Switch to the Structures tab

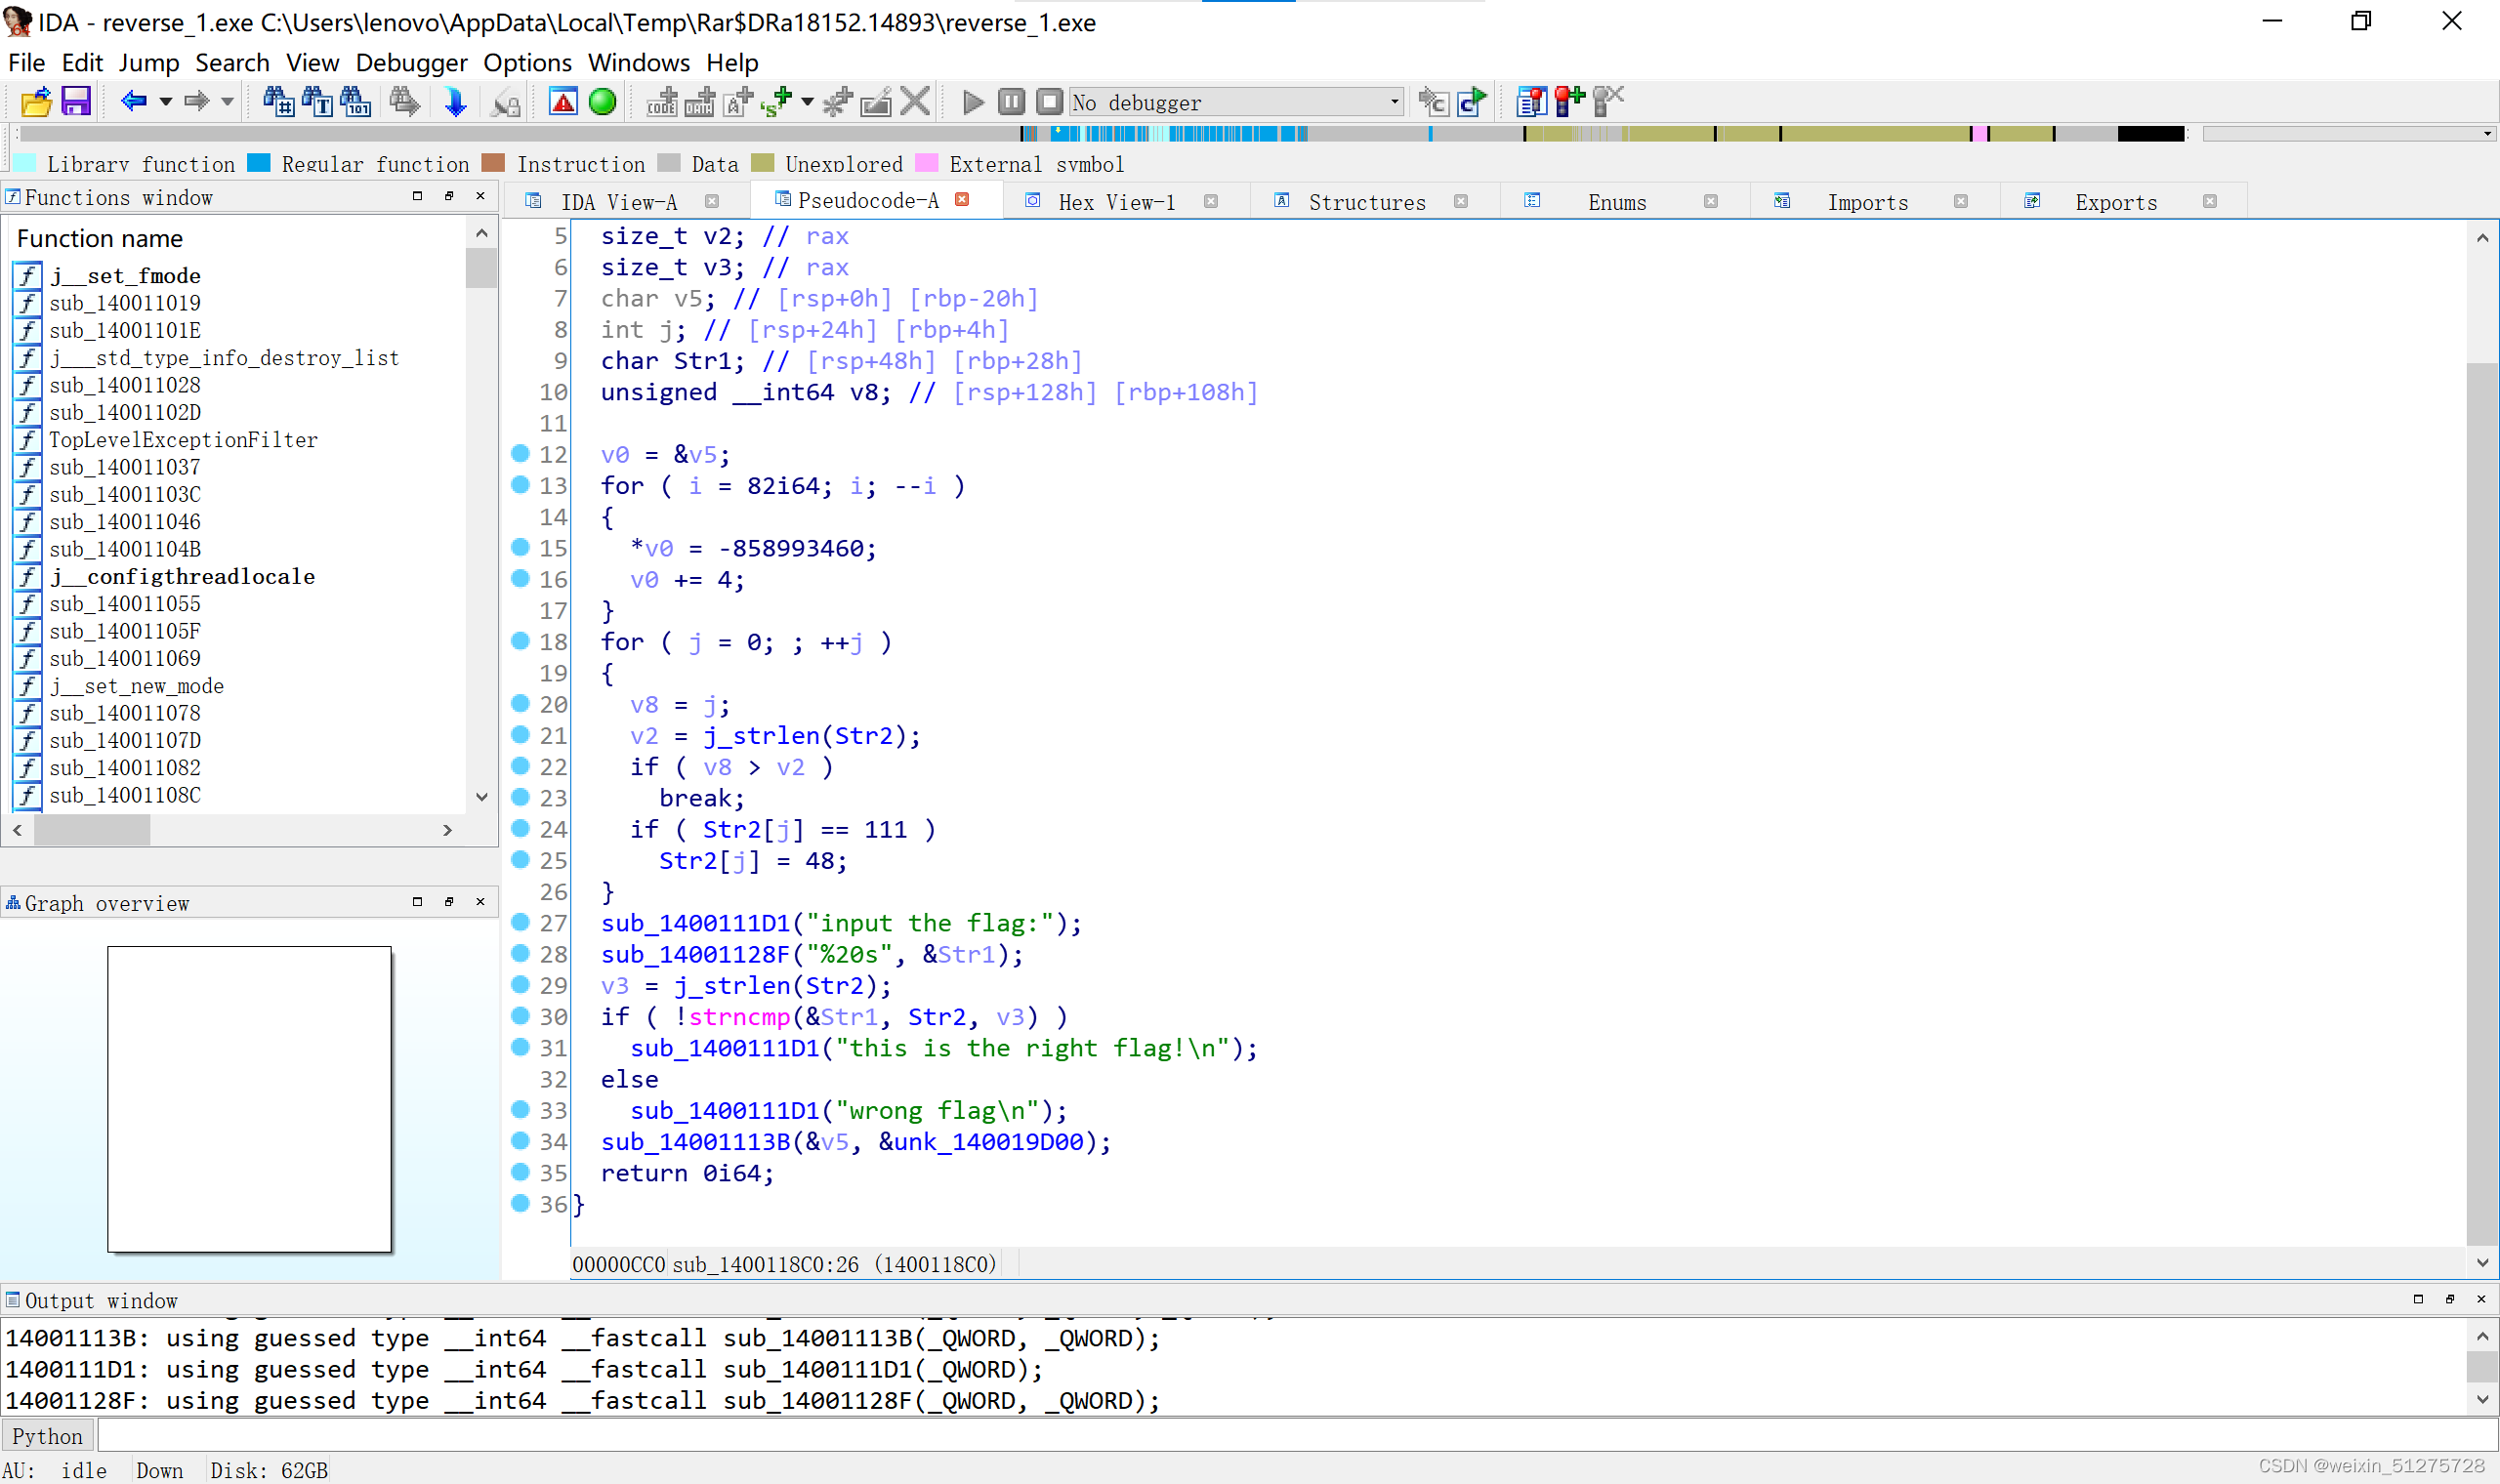(x=1367, y=202)
